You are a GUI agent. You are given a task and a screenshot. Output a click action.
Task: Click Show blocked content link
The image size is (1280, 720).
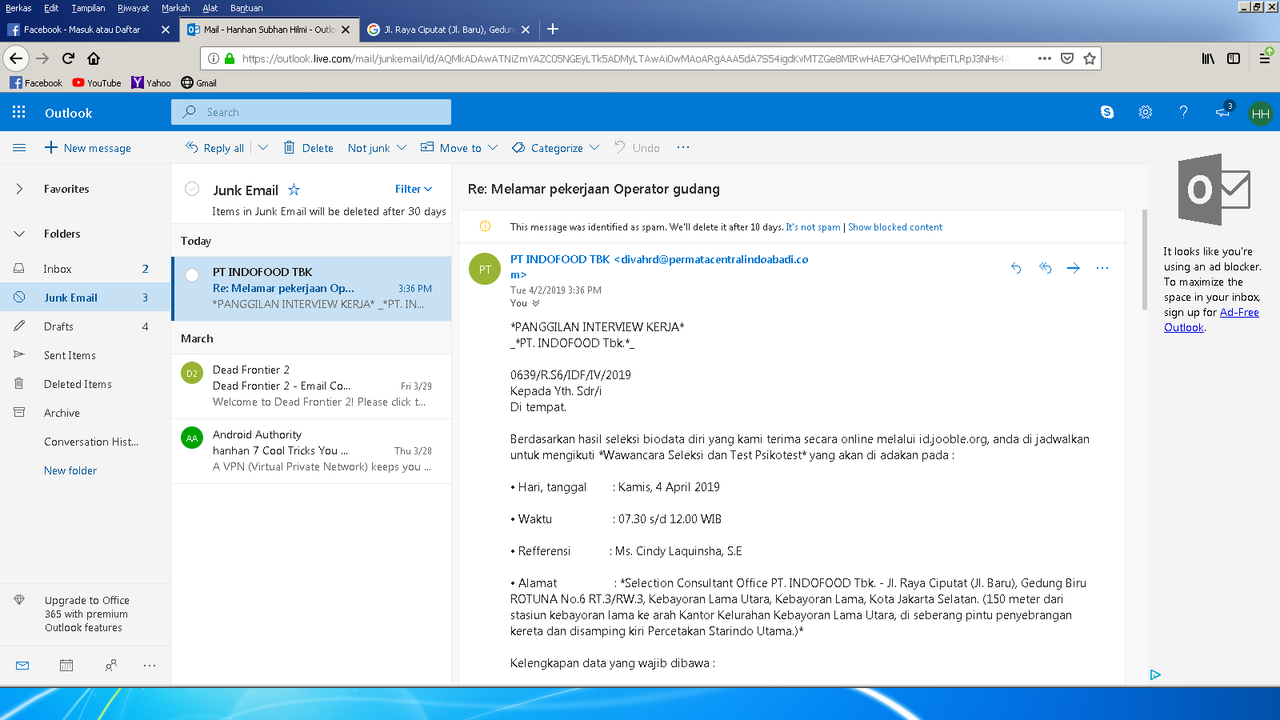(895, 227)
